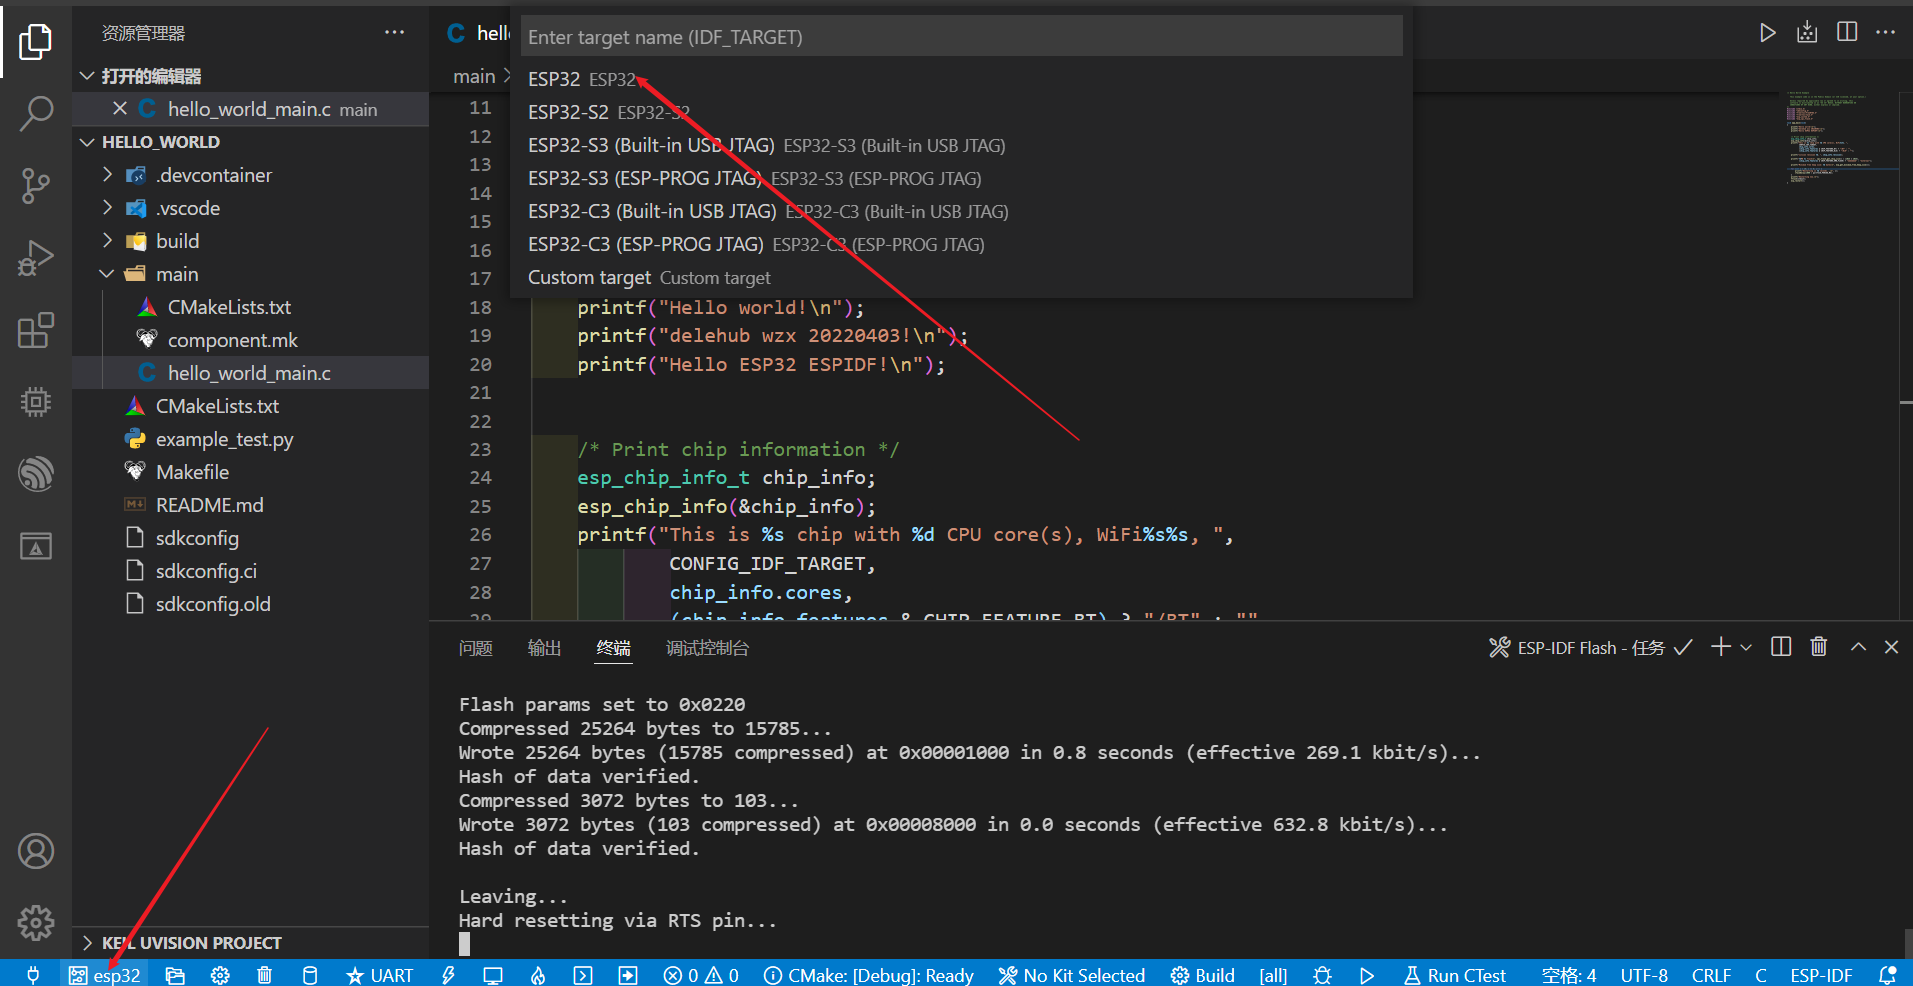
Task: Open sdkconfig file in explorer
Action: (197, 538)
